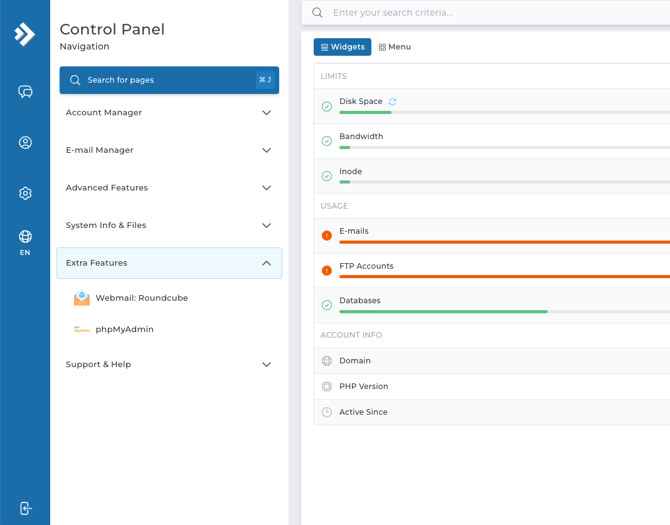Click the Inode green check icon
This screenshot has width=670, height=525.
click(x=327, y=176)
